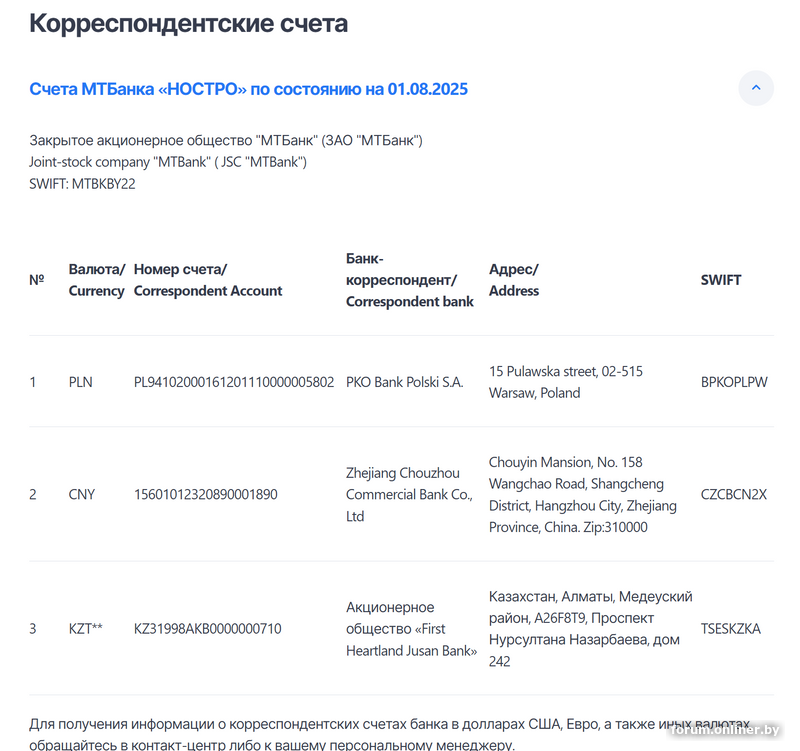Image resolution: width=800 pixels, height=751 pixels.
Task: Select the PLN account number cell
Action: [x=234, y=382]
